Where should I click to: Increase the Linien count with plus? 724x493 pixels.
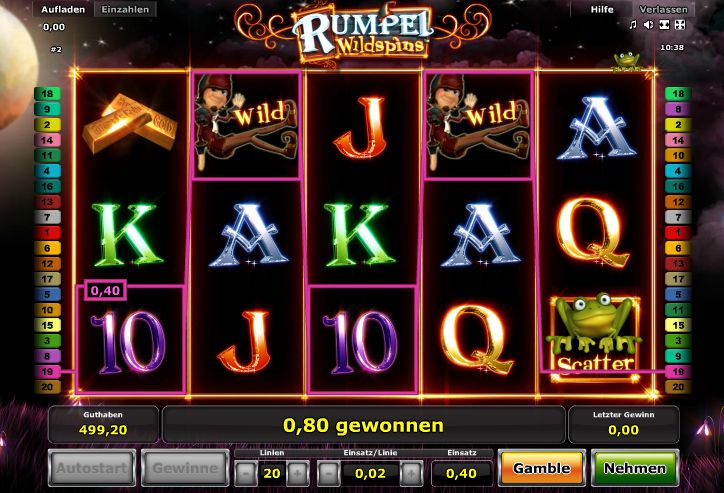298,473
